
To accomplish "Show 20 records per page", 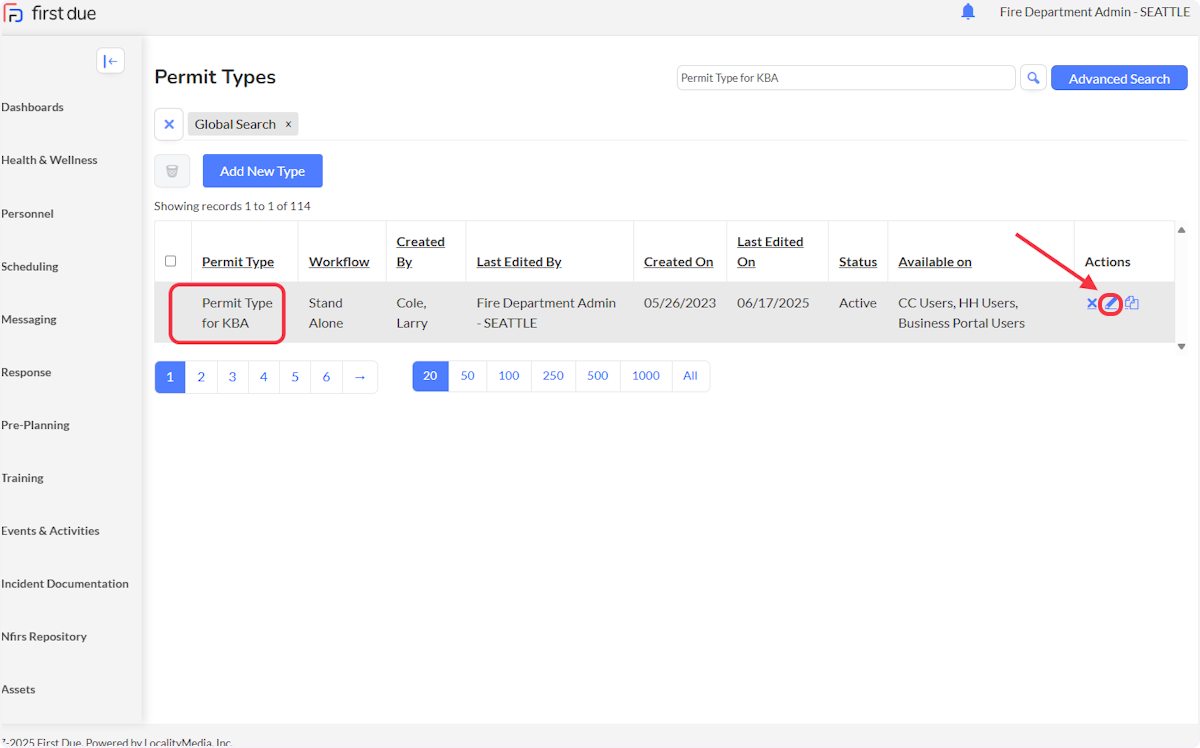I will click(430, 376).
